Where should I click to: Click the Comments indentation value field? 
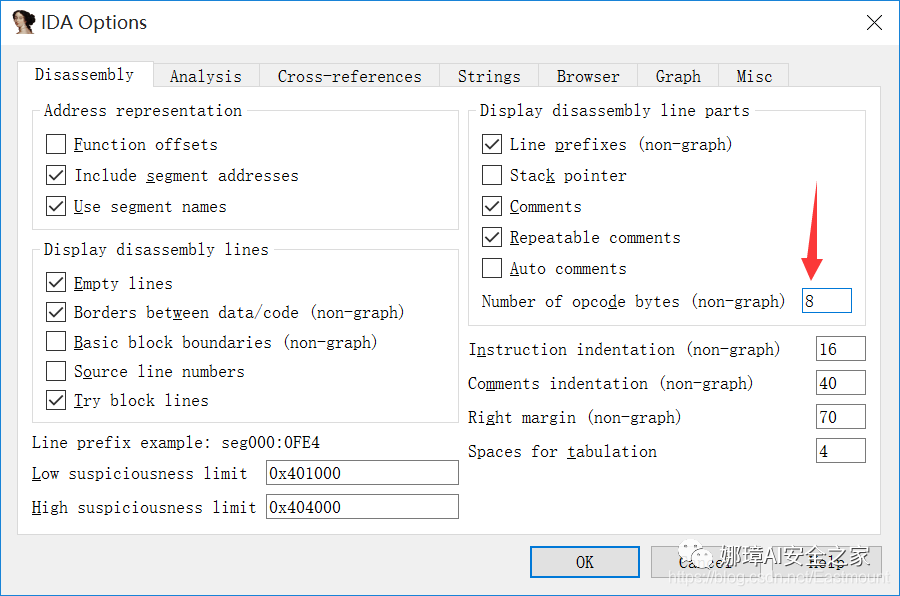[x=840, y=383]
